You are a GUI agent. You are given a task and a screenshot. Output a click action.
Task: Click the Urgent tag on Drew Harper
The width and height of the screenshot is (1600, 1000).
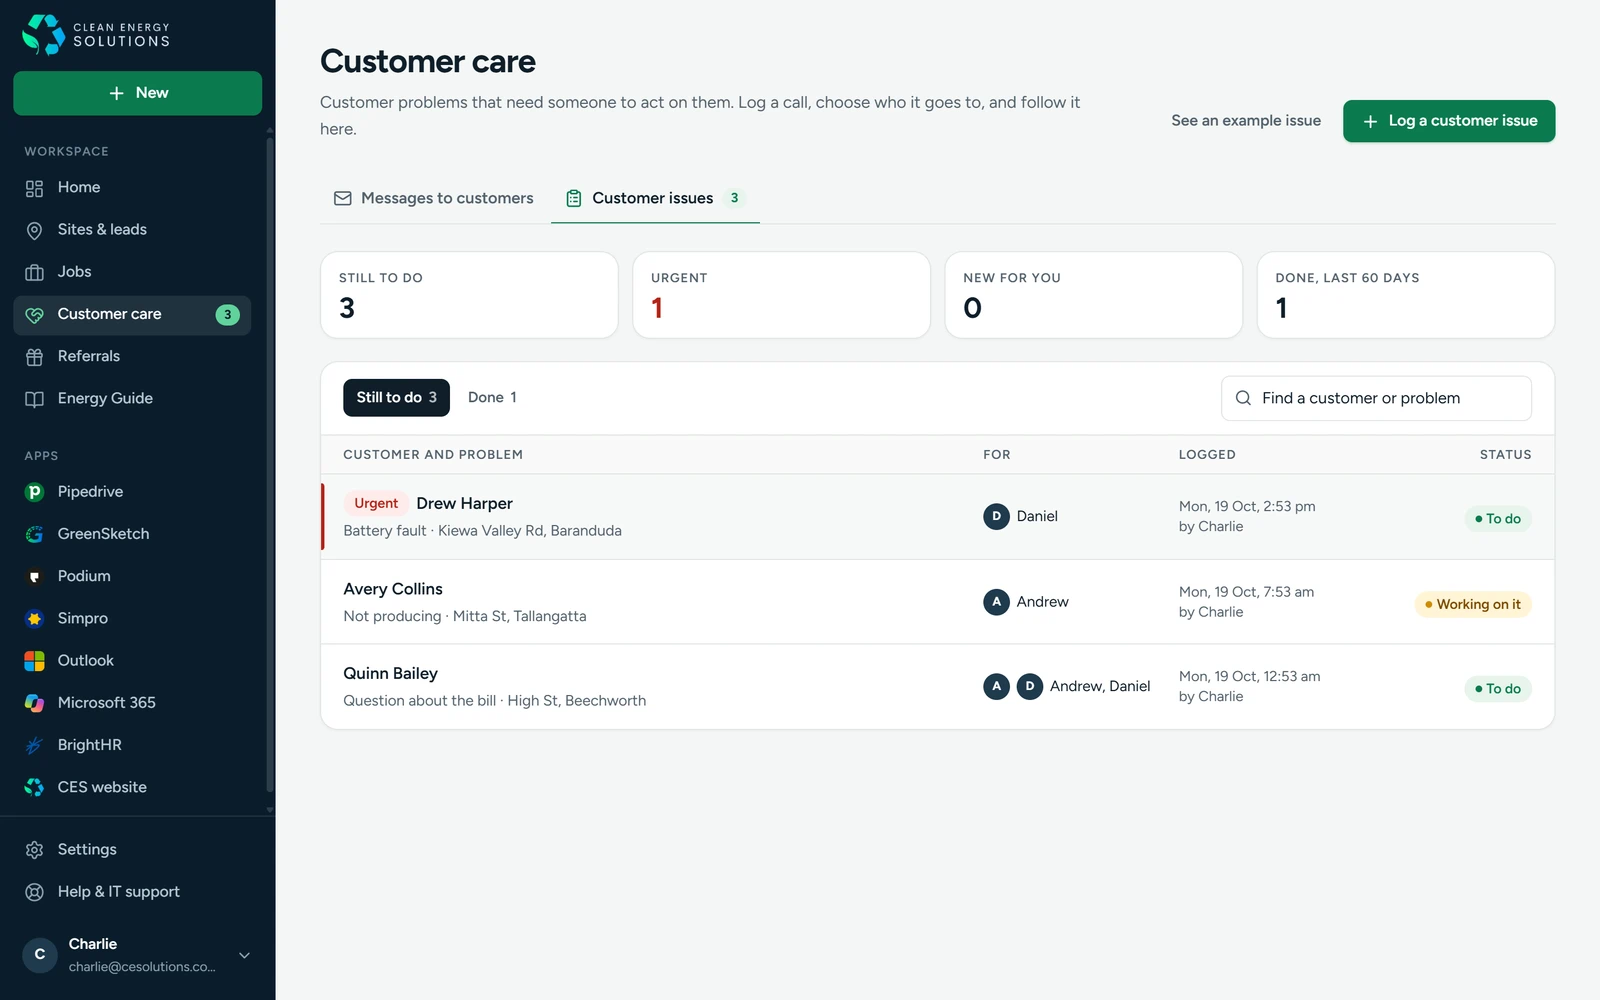pyautogui.click(x=376, y=503)
